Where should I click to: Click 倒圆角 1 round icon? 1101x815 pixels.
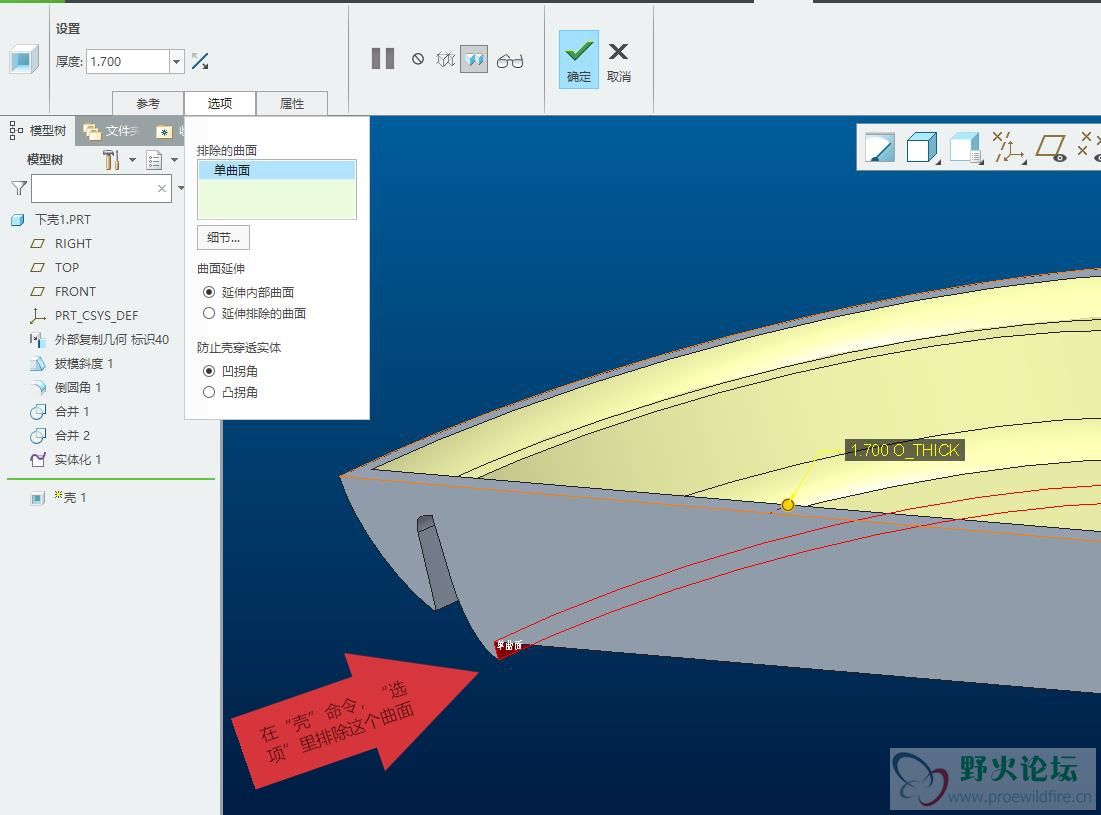[38, 387]
